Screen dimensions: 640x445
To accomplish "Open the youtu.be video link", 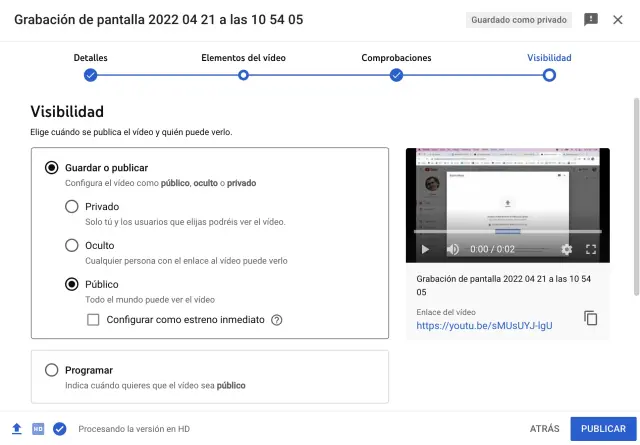I will 484,325.
